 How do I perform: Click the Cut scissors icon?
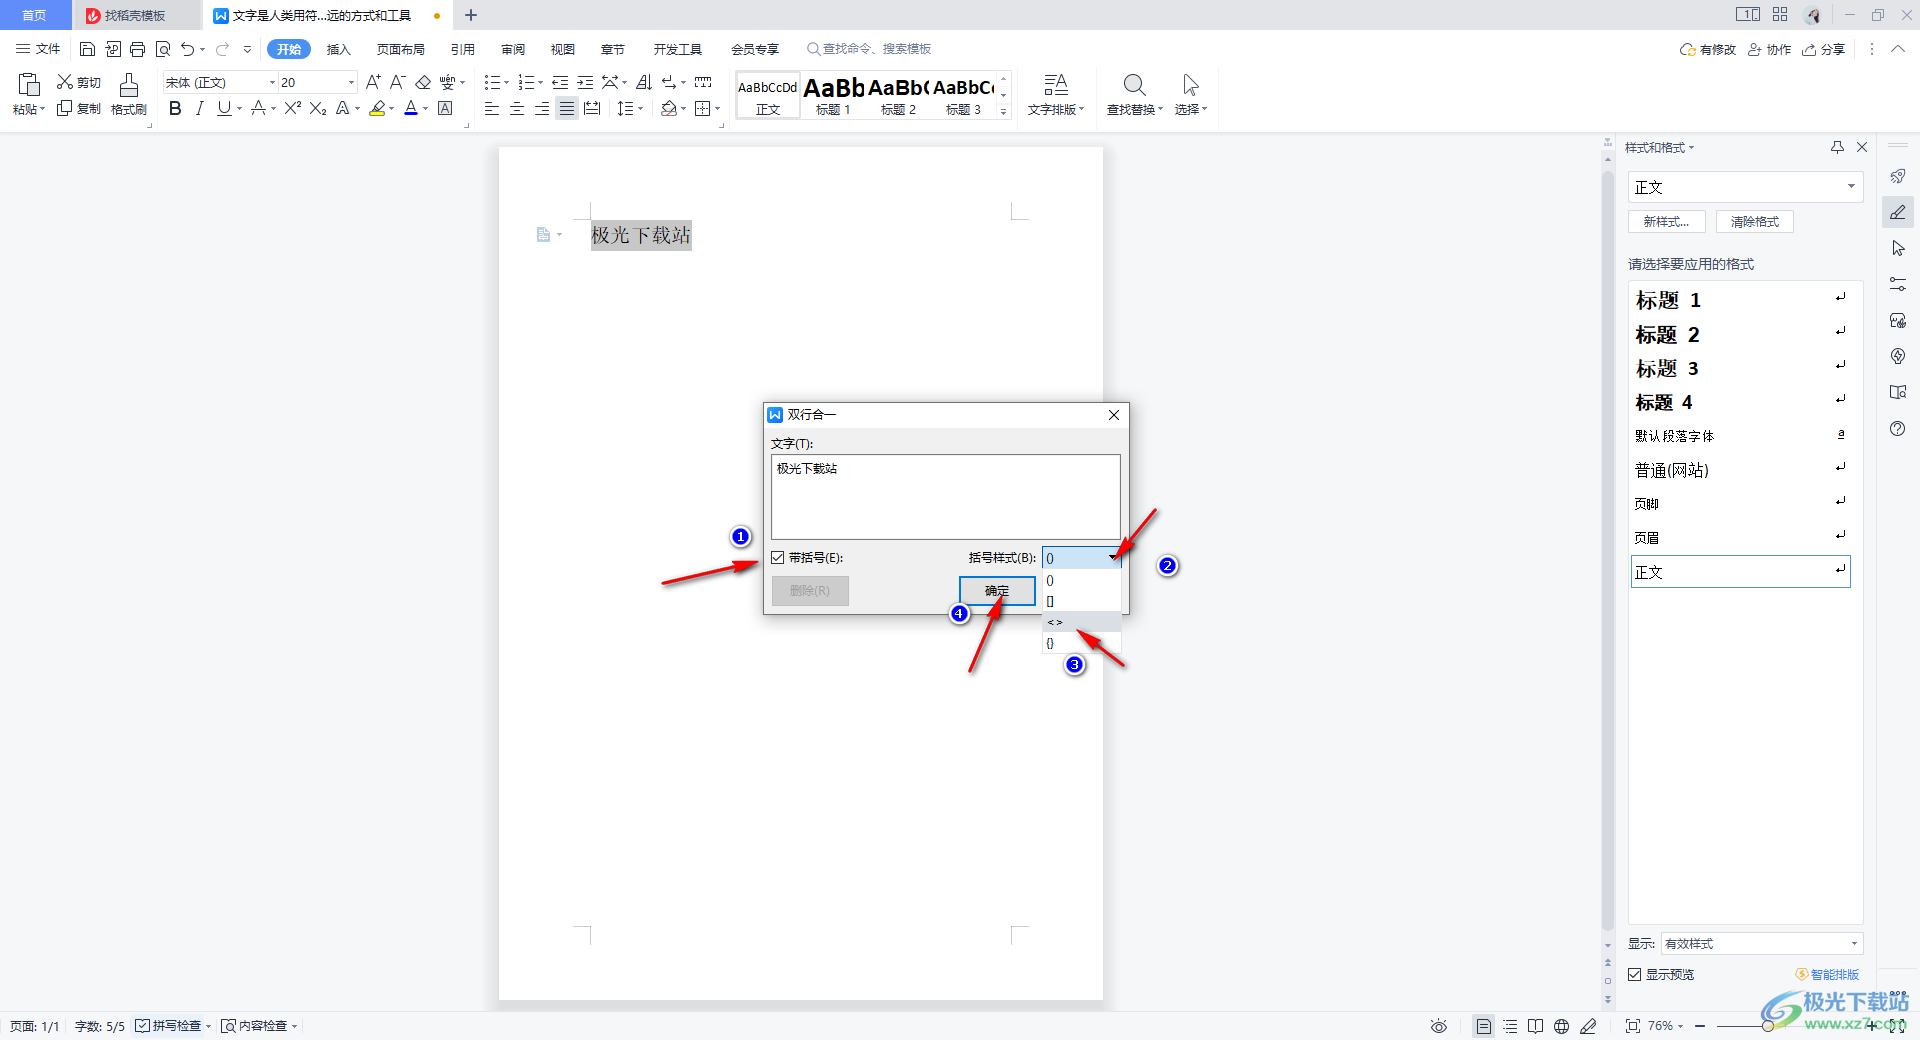click(65, 82)
